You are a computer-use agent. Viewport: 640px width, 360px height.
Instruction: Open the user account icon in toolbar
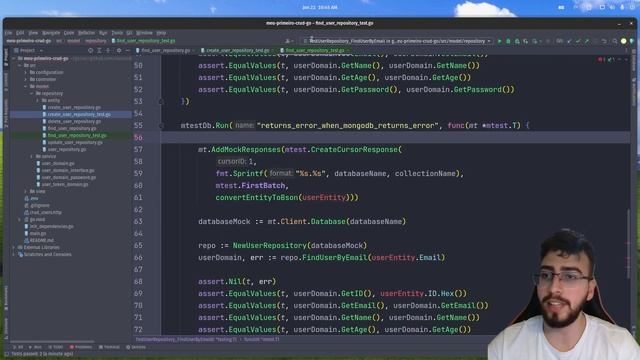coord(288,41)
